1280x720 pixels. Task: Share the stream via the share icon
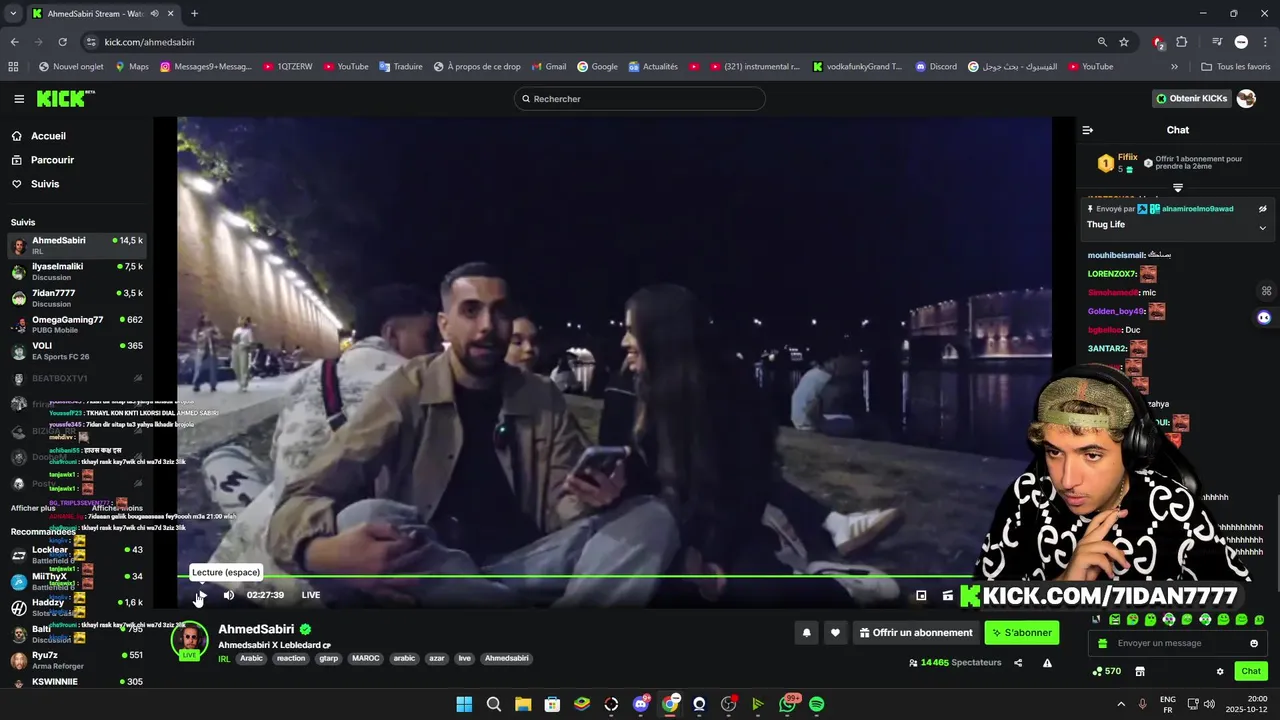coord(1018,663)
